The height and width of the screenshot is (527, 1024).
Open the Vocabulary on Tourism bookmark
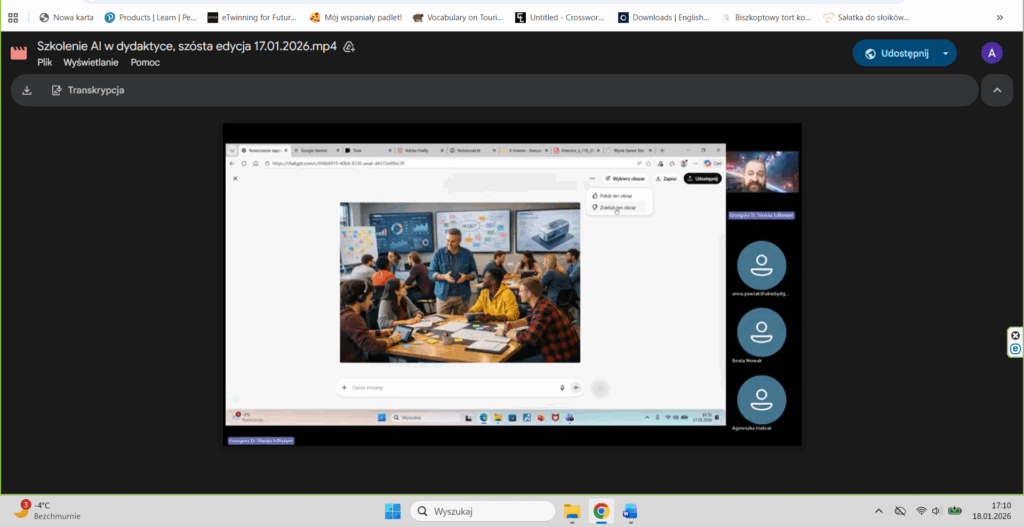point(453,17)
